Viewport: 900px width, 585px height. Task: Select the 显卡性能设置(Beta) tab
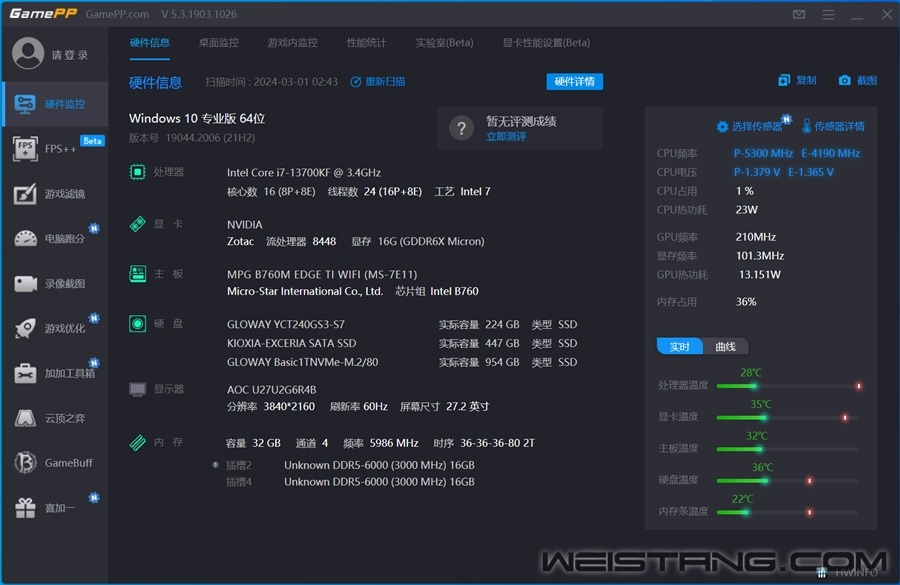(546, 43)
